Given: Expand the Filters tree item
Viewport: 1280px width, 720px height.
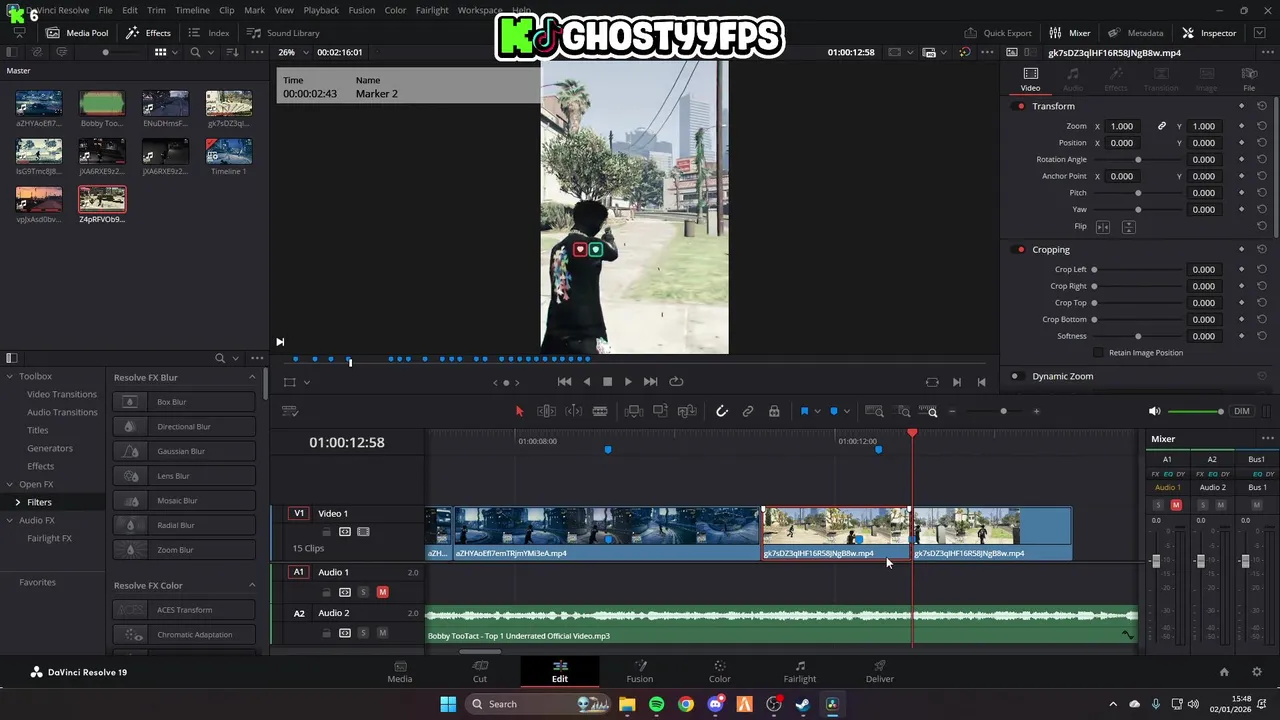Looking at the screenshot, I should pos(17,502).
